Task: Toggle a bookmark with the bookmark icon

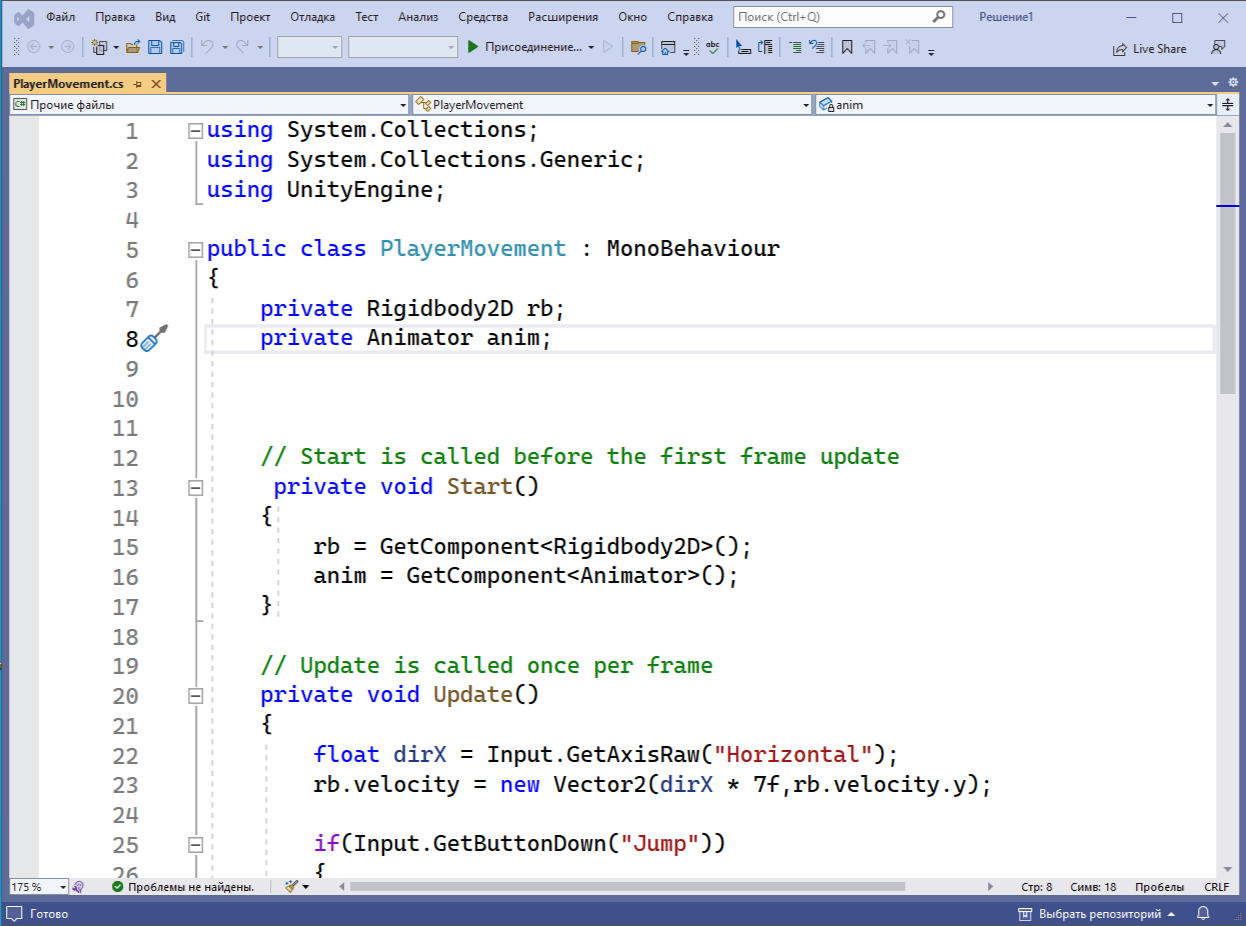Action: pos(847,47)
